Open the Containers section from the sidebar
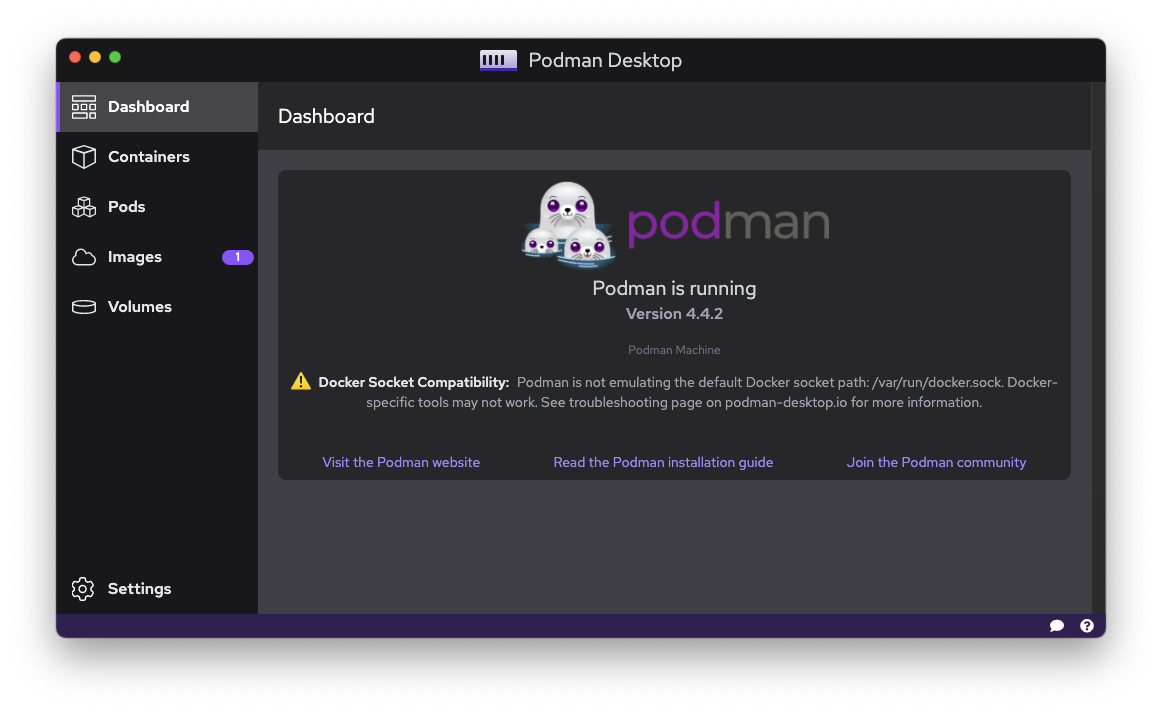Image resolution: width=1162 pixels, height=712 pixels. pos(147,157)
